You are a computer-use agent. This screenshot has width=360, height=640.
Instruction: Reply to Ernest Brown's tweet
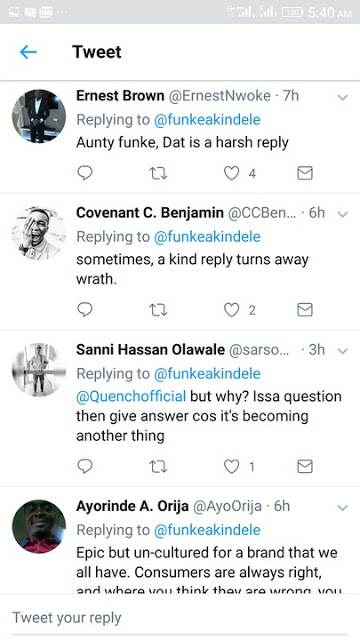click(x=85, y=173)
